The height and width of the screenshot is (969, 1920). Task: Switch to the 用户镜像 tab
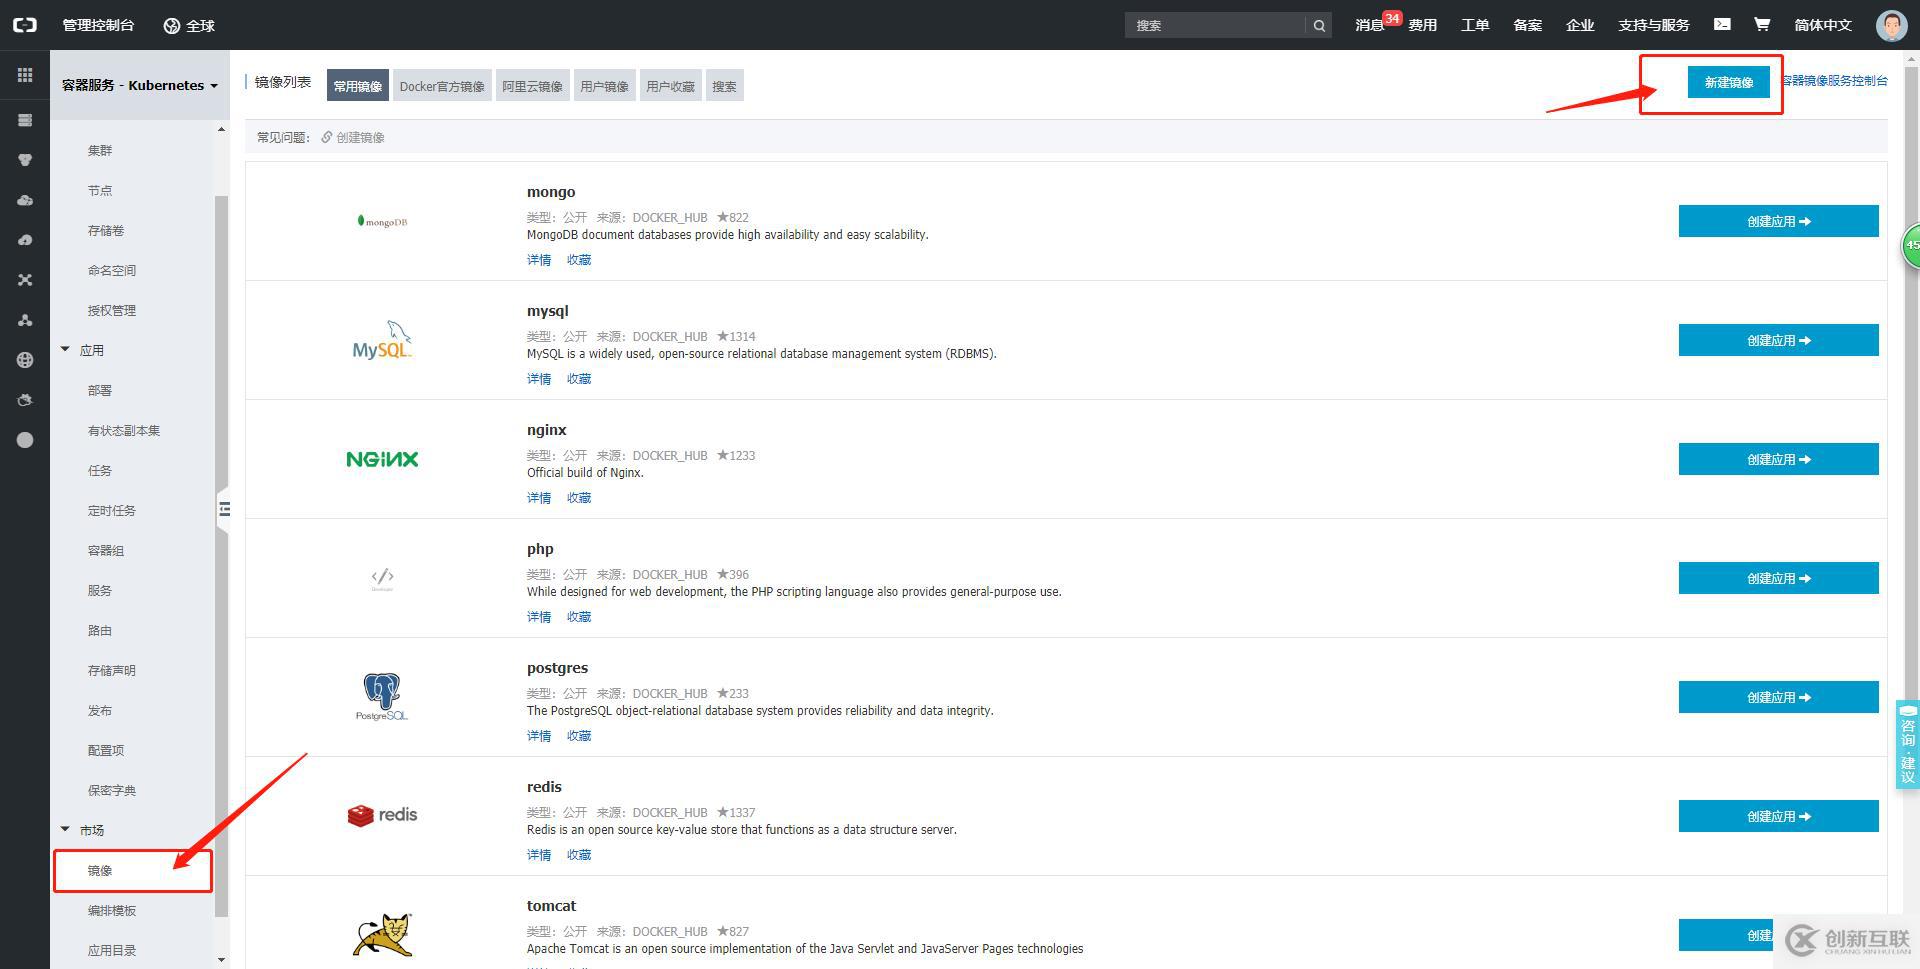pos(604,86)
